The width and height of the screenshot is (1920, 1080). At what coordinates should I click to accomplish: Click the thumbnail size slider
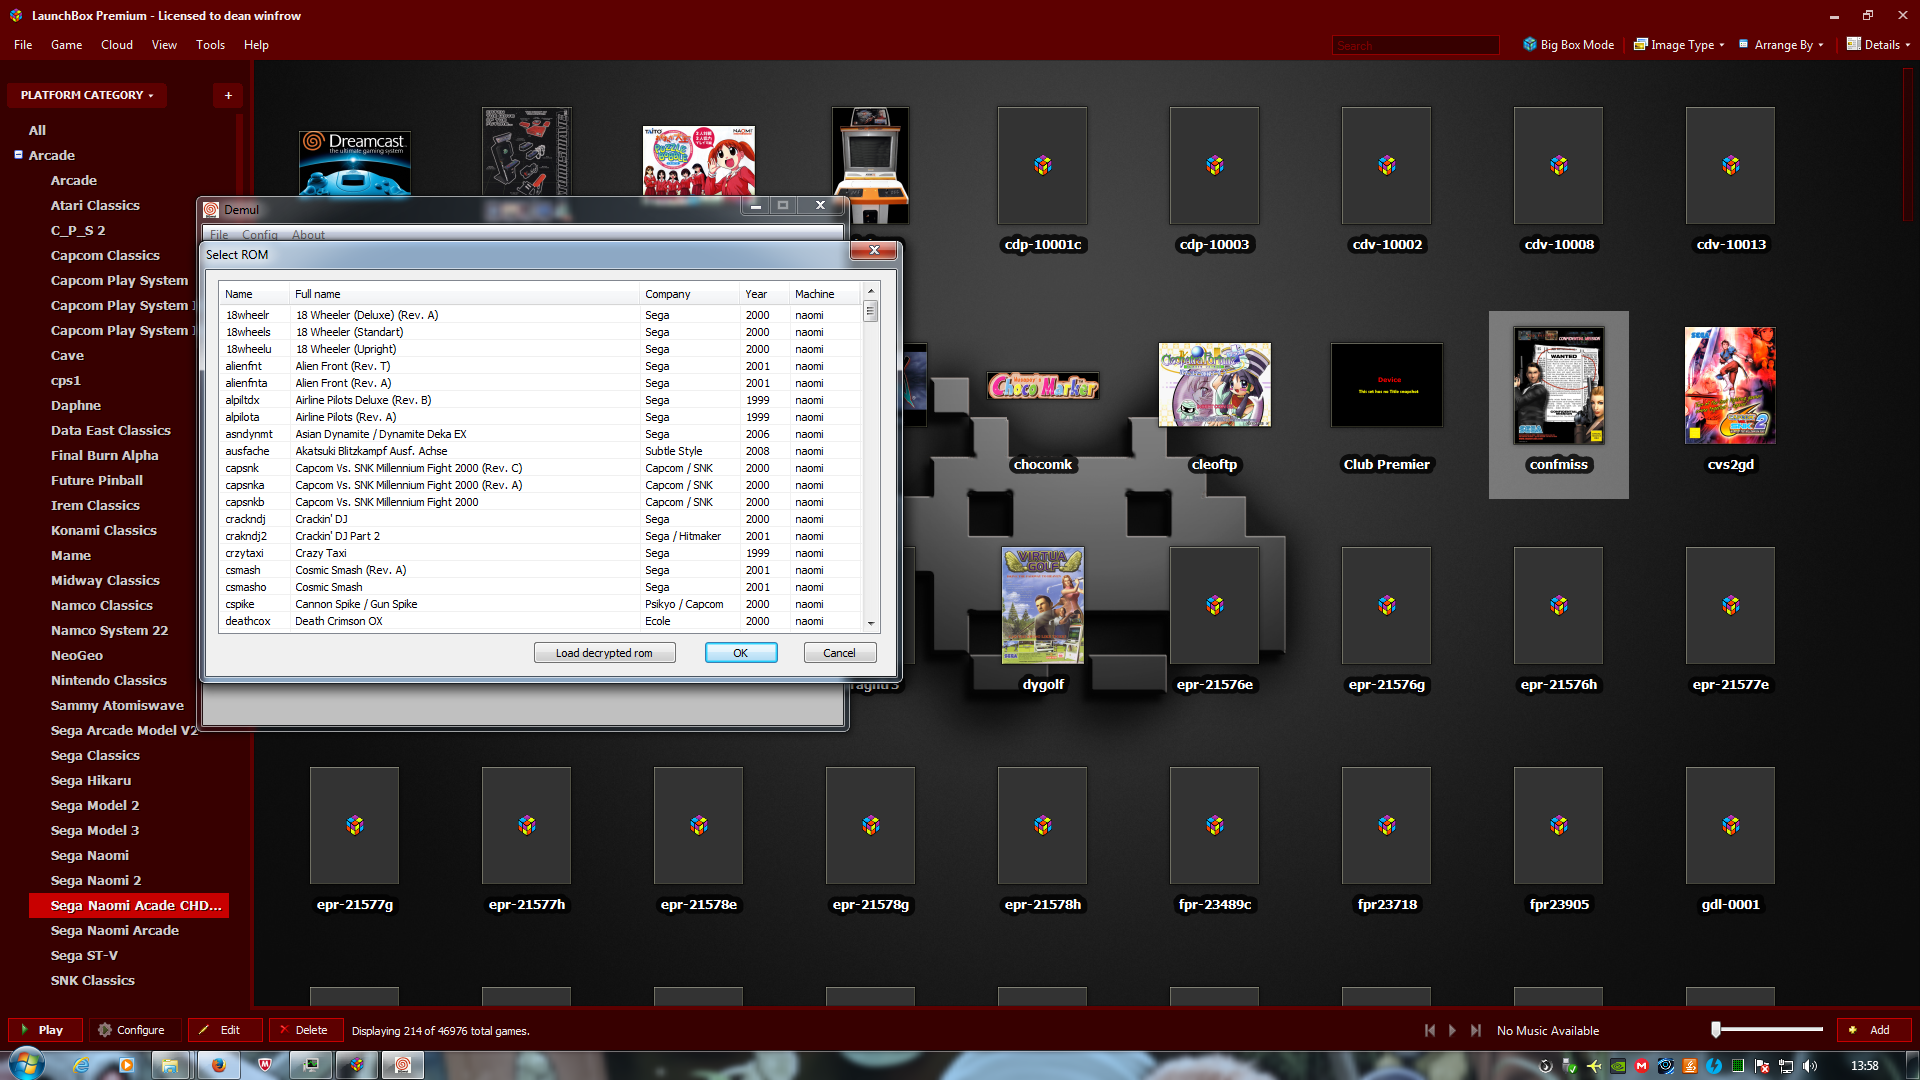click(1768, 1029)
